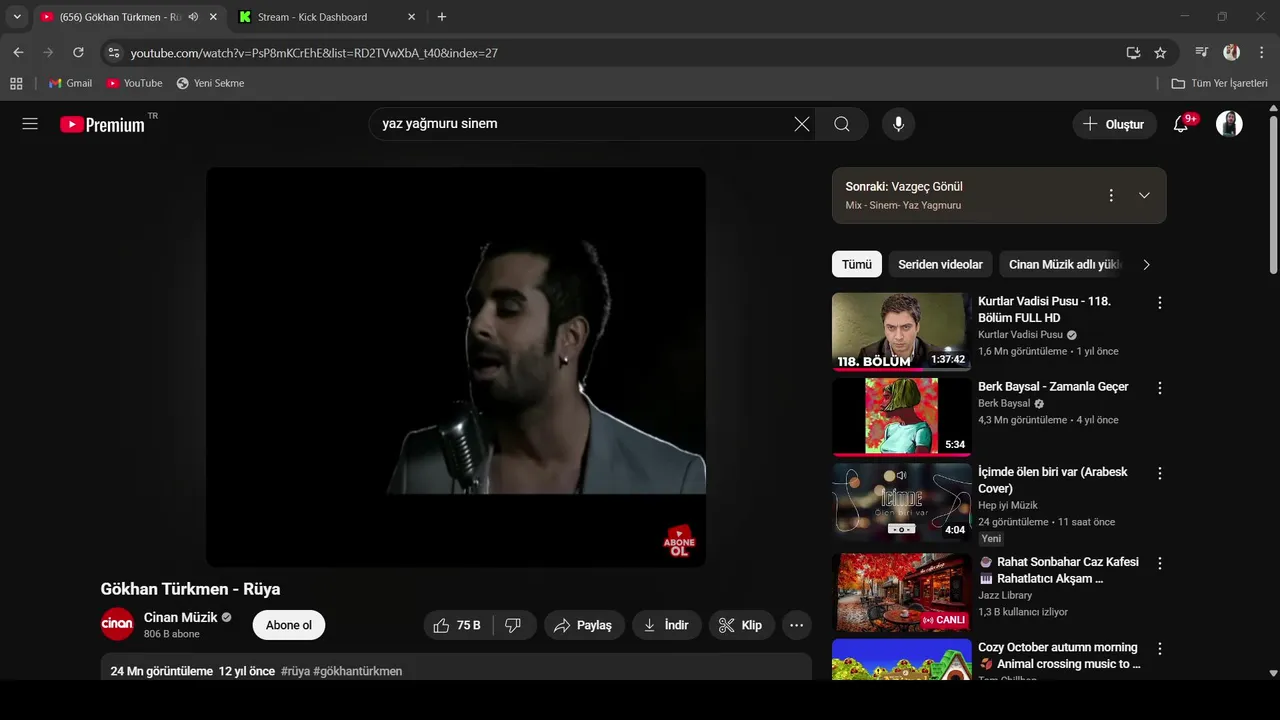Screen dimensions: 1280x720
Task: Open options for Kurtlar Vadisi Pusu video
Action: pos(1160,302)
